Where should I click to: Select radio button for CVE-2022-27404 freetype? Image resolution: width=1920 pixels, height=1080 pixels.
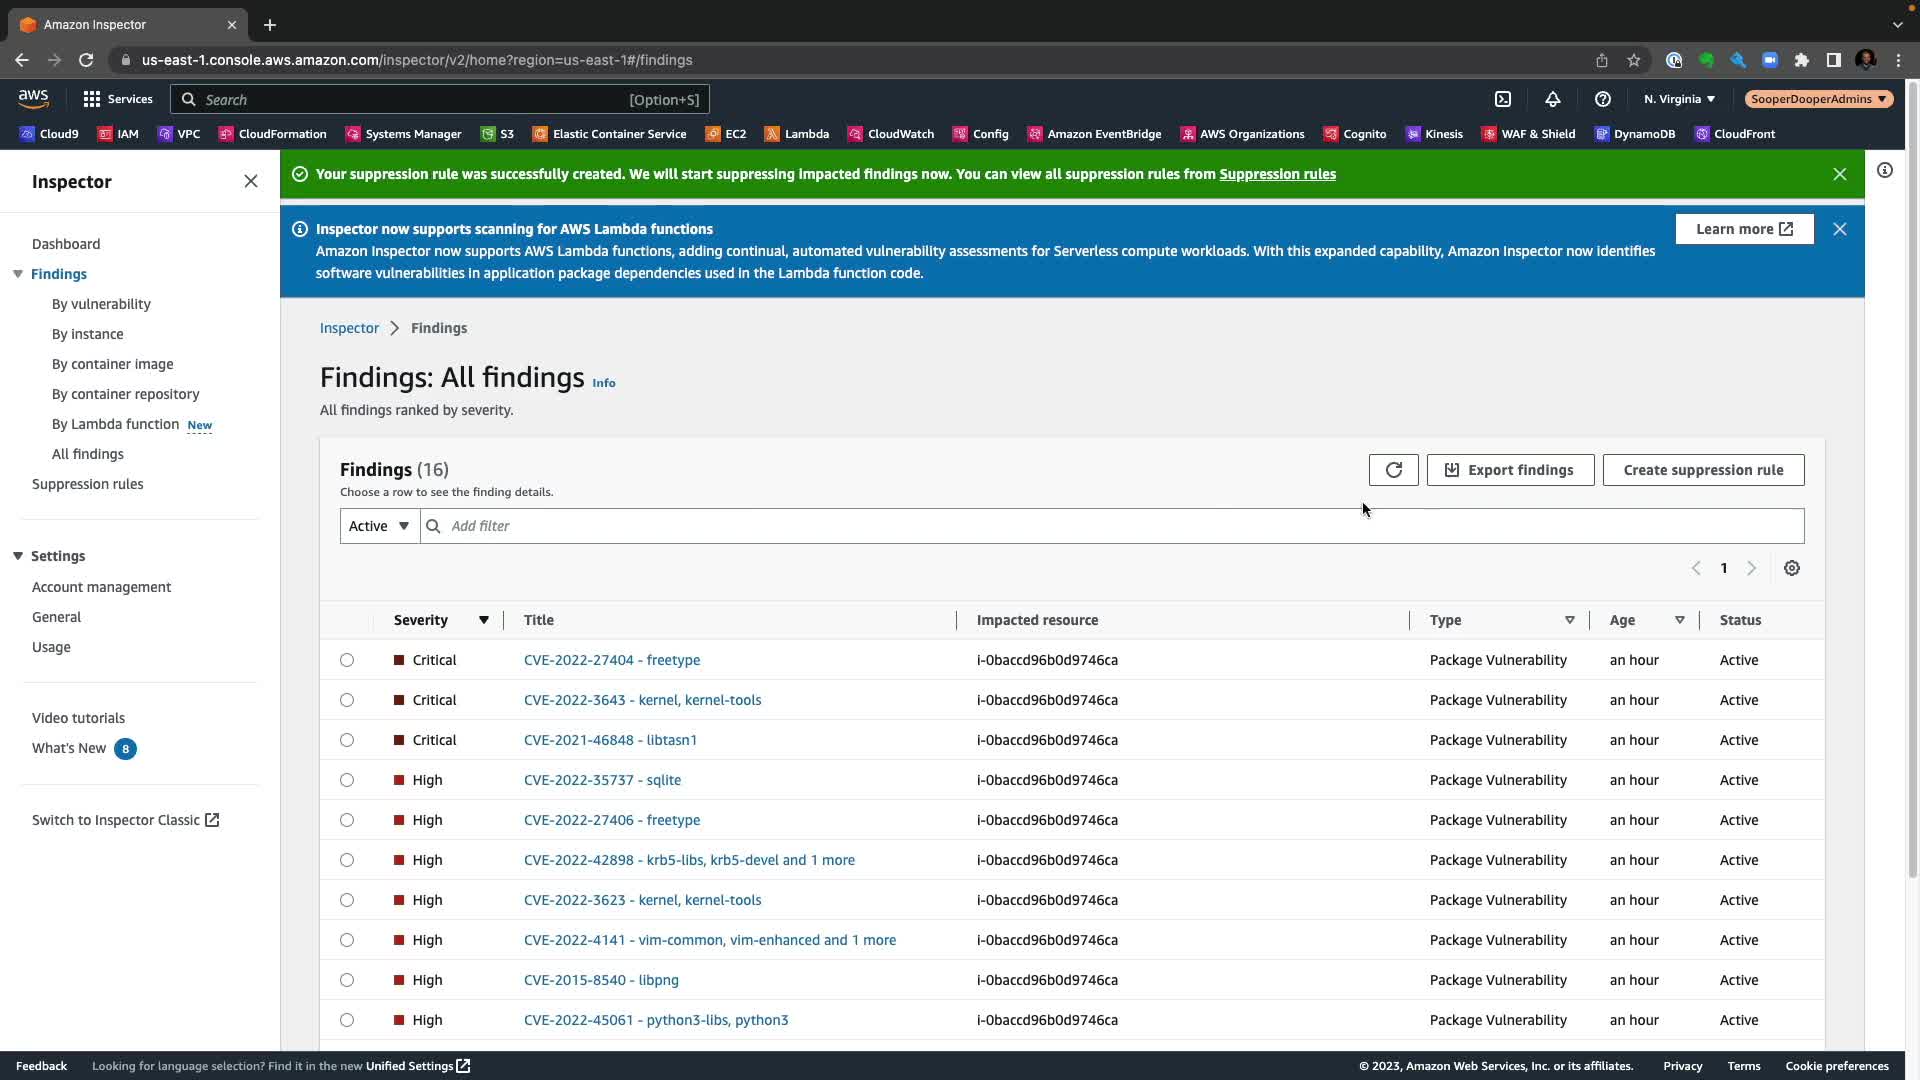347,660
